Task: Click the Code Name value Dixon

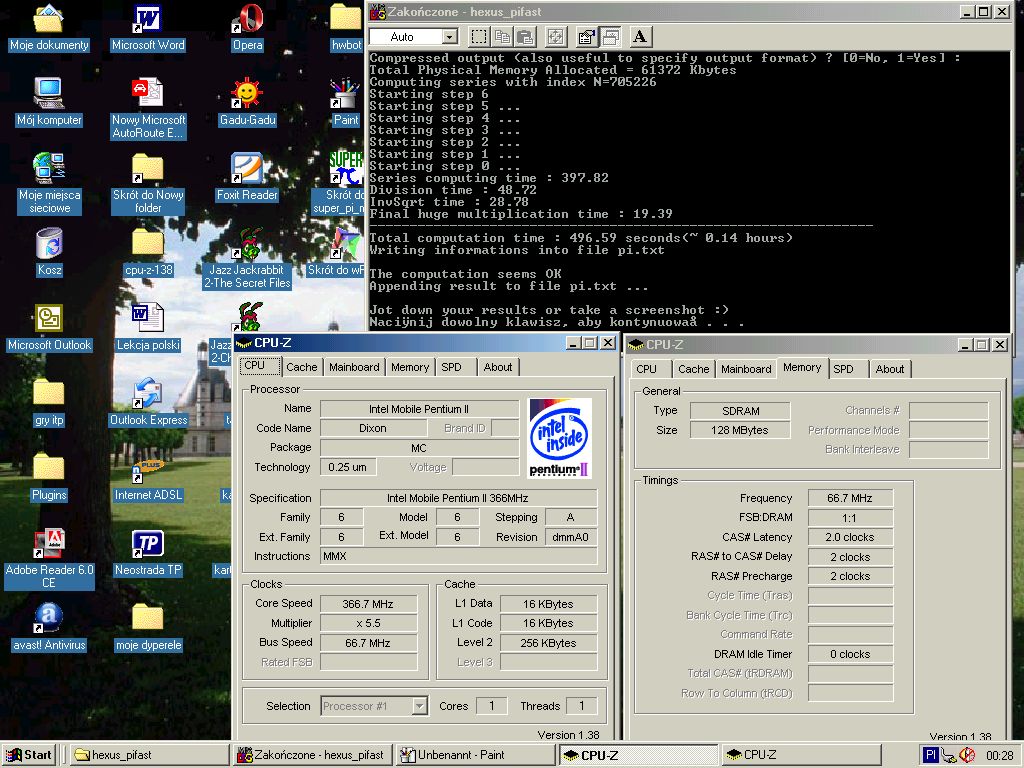Action: 373,428
